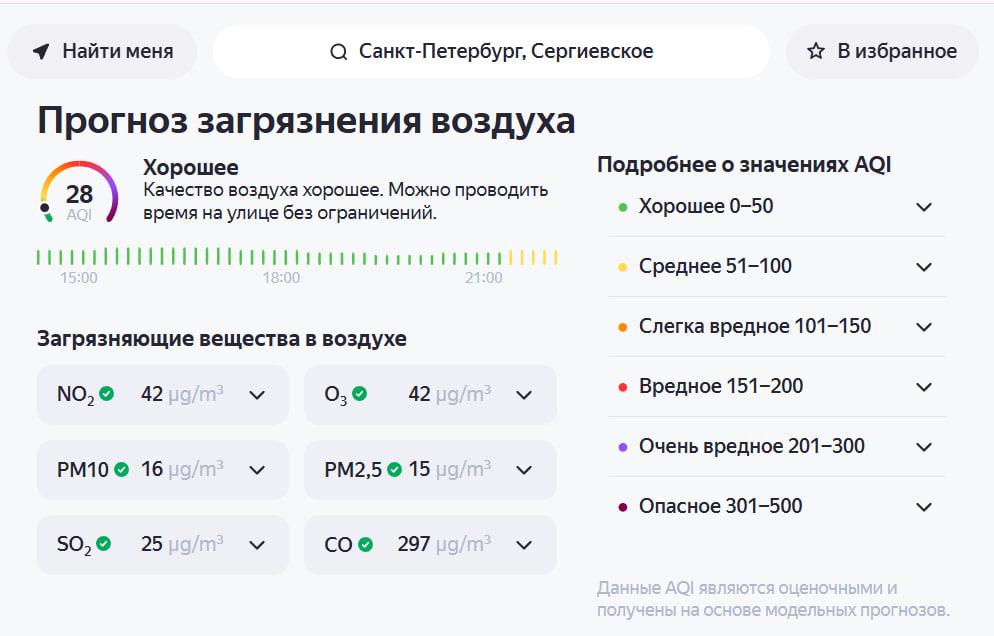This screenshot has width=994, height=636.
Task: Open the "Опасное 301–500" AQI description
Action: click(924, 507)
